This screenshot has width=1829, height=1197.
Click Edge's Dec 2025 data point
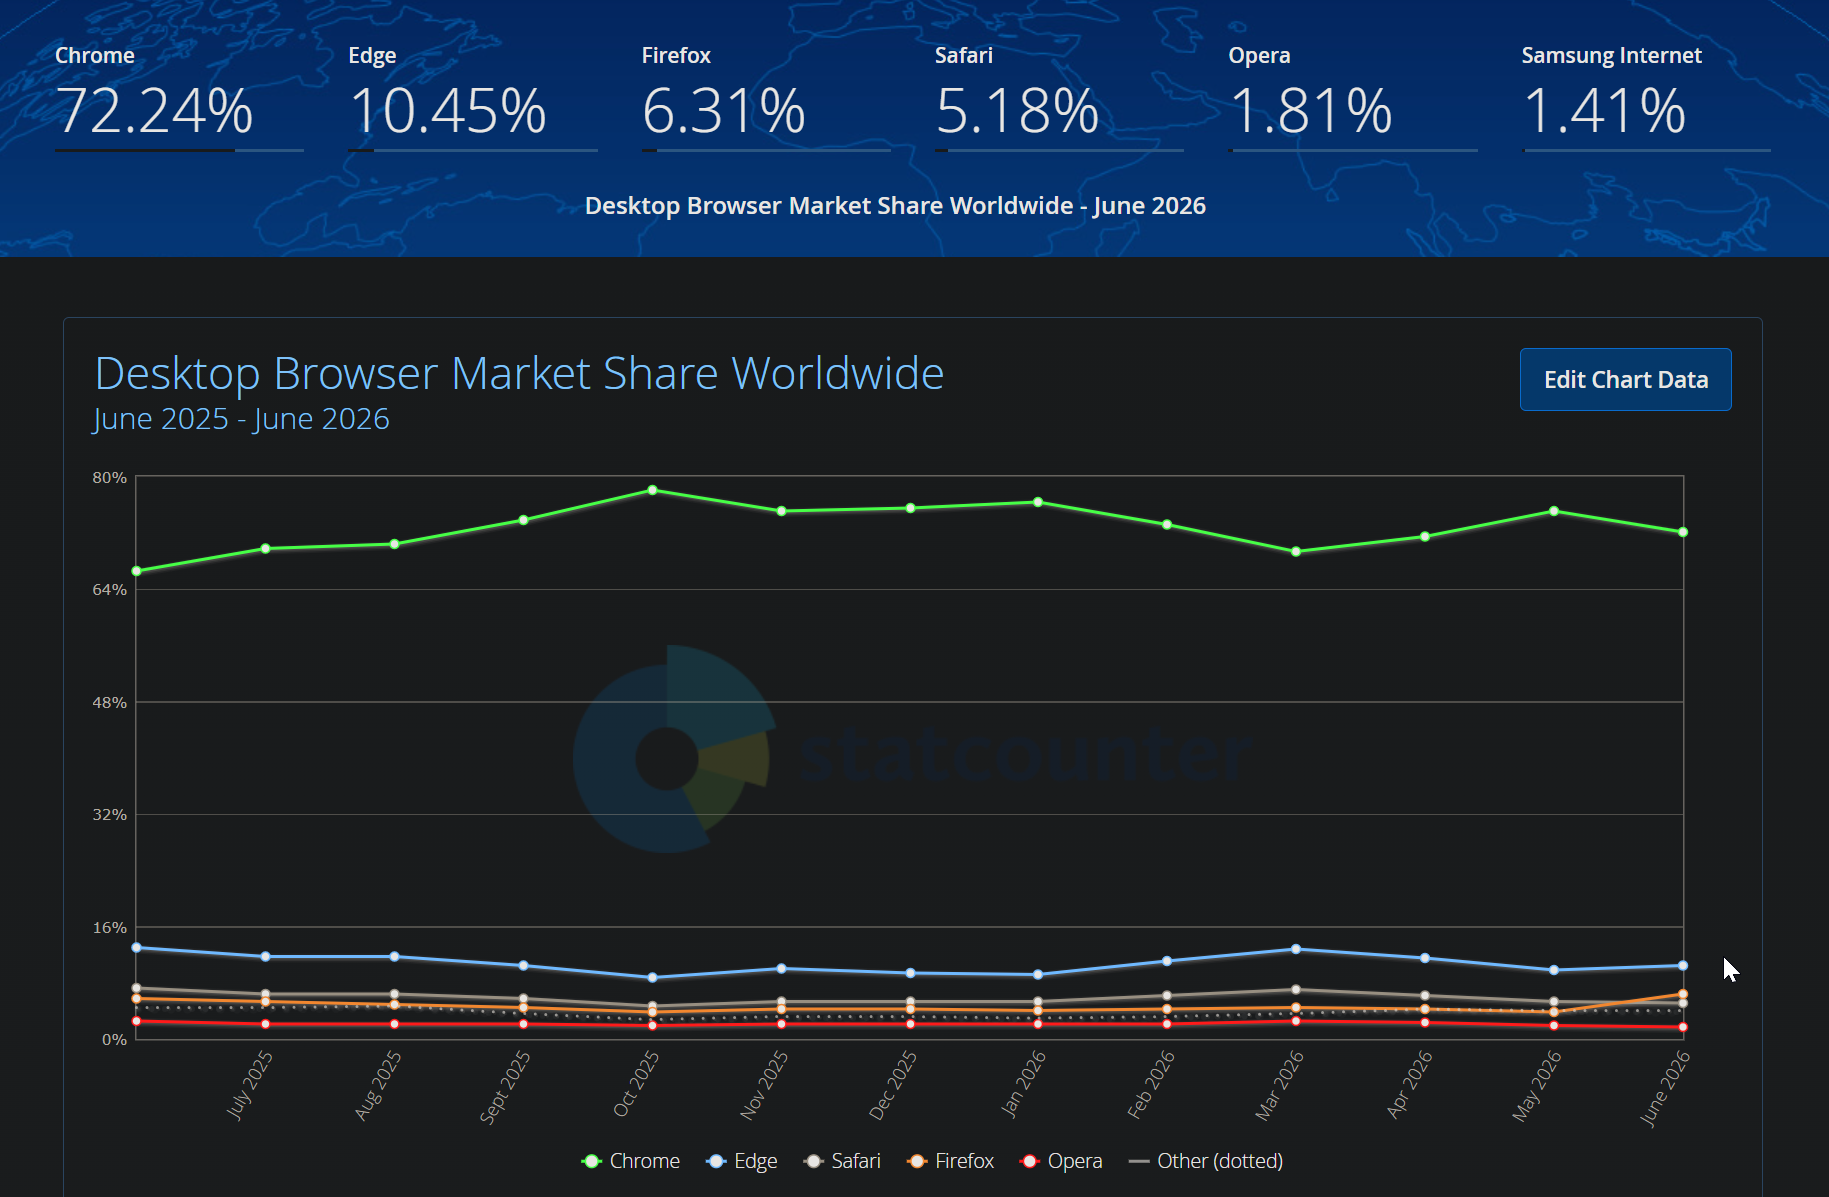[910, 973]
